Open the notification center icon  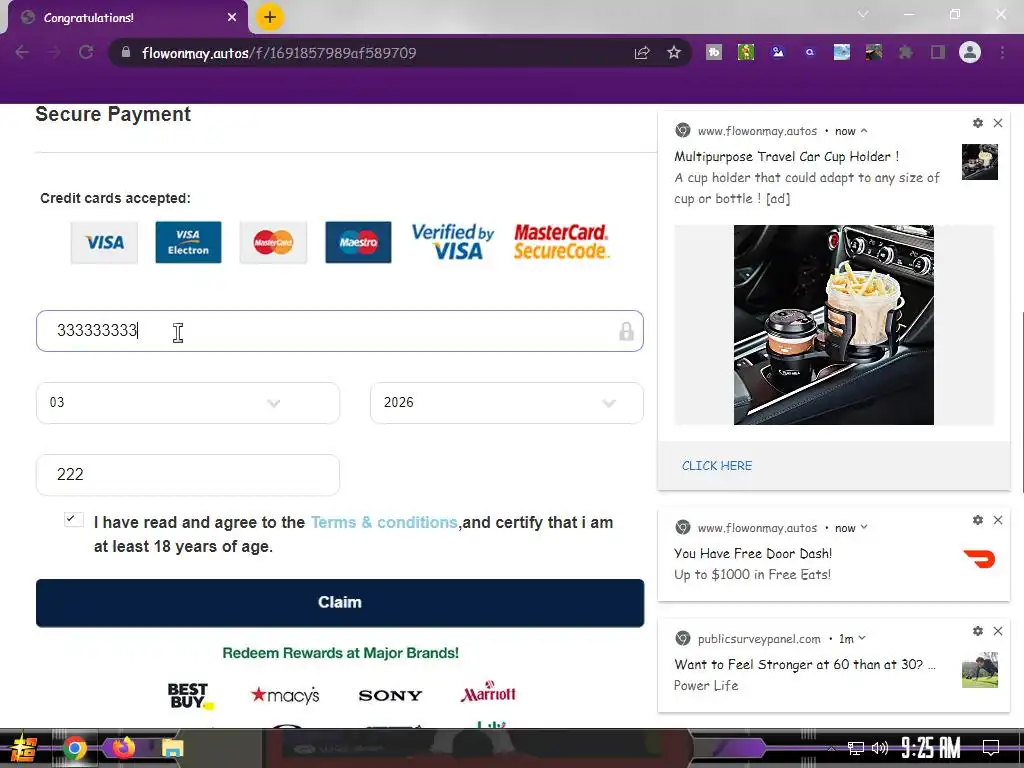(991, 747)
